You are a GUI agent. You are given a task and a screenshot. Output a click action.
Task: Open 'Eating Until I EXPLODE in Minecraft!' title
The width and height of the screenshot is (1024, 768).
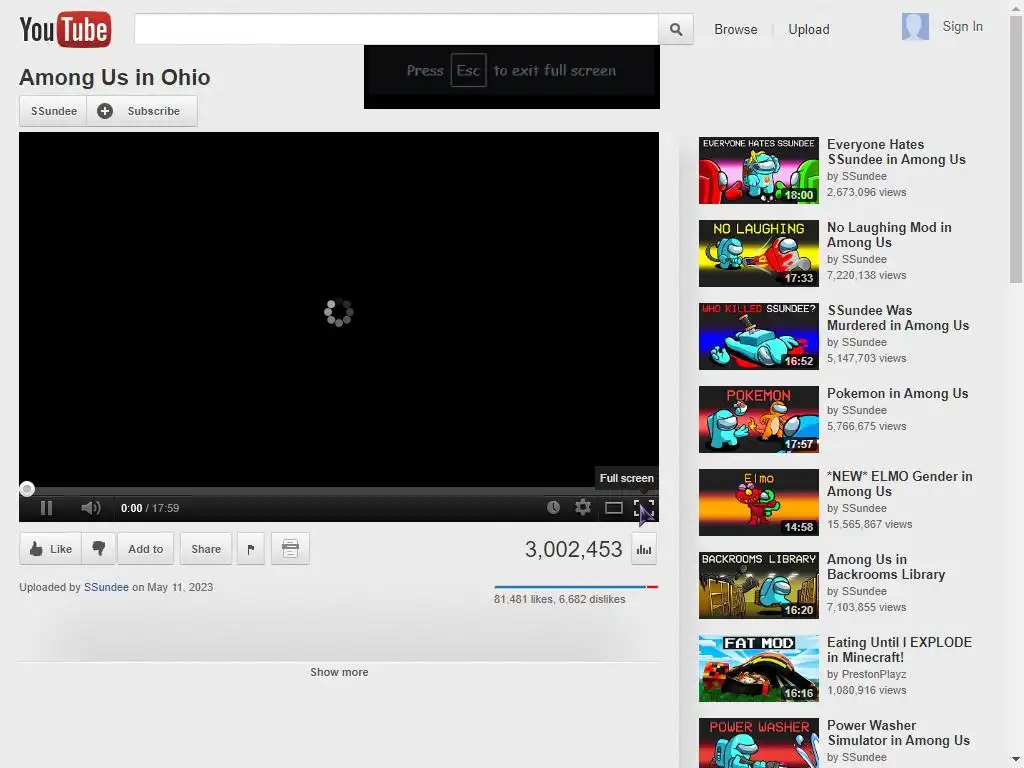899,650
